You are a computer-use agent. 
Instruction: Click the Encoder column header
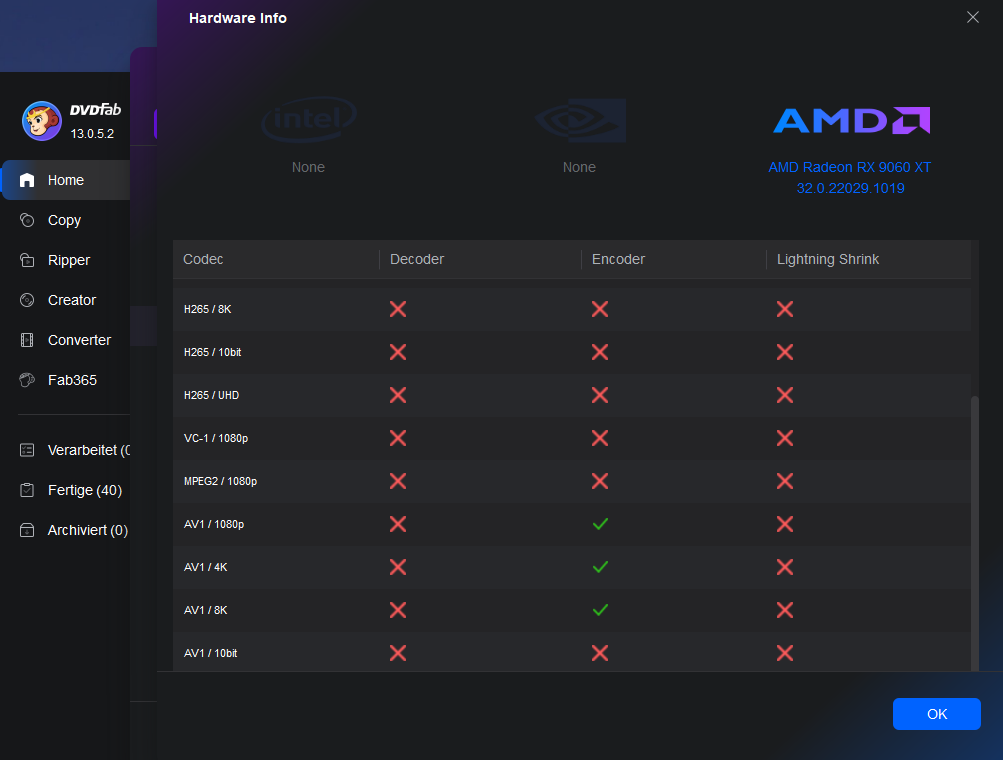coord(618,259)
